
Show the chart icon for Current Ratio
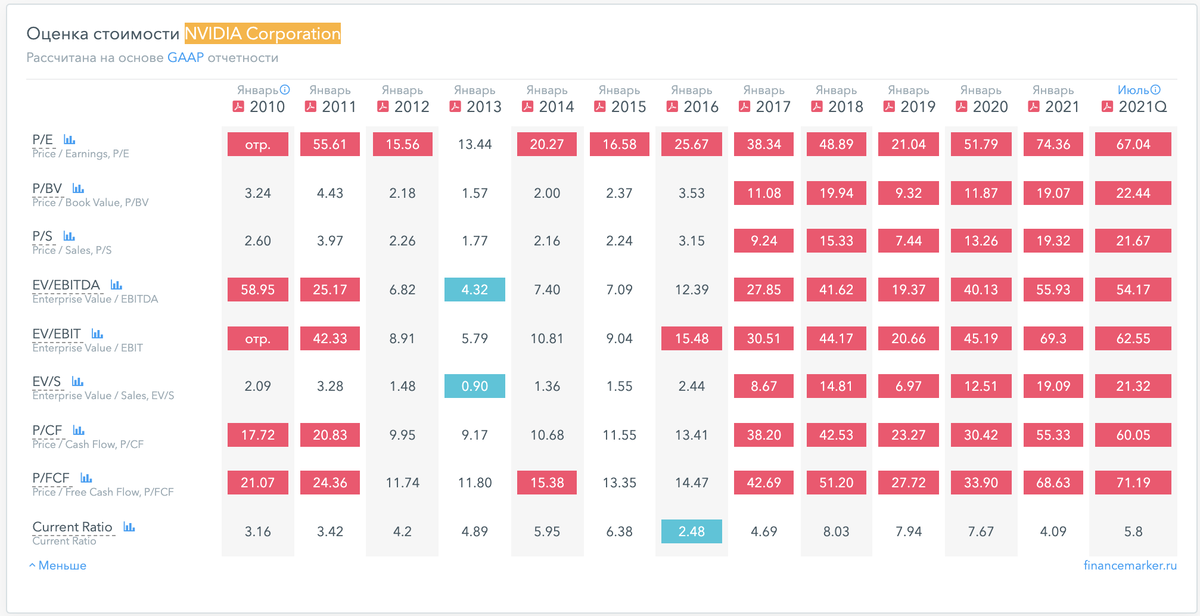129,527
